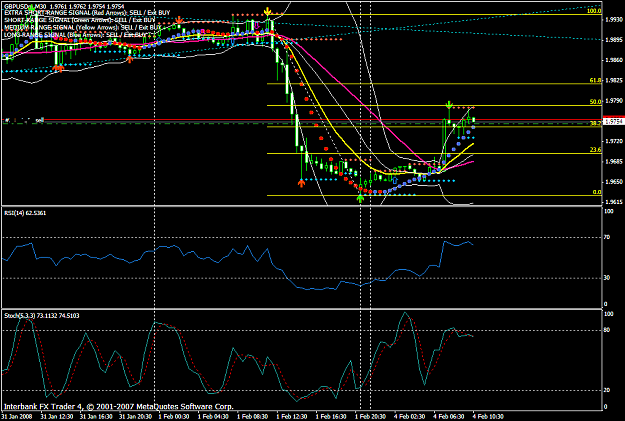Image resolution: width=625 pixels, height=421 pixels.
Task: Click the RSI scale 70 label
Action: pyautogui.click(x=607, y=237)
